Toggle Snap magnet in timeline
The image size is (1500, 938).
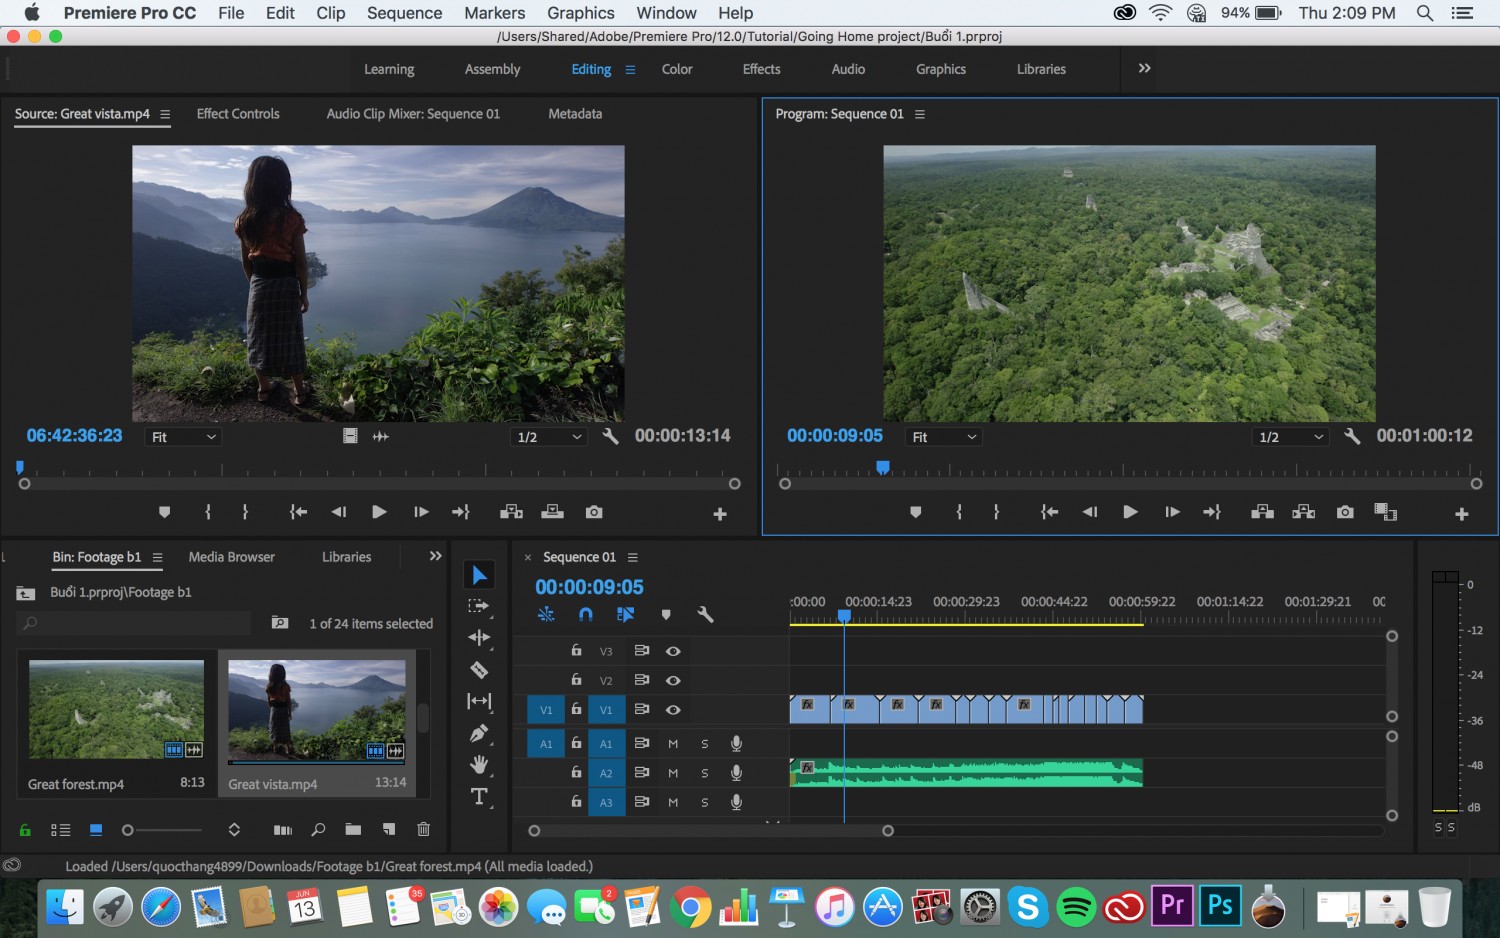586,615
